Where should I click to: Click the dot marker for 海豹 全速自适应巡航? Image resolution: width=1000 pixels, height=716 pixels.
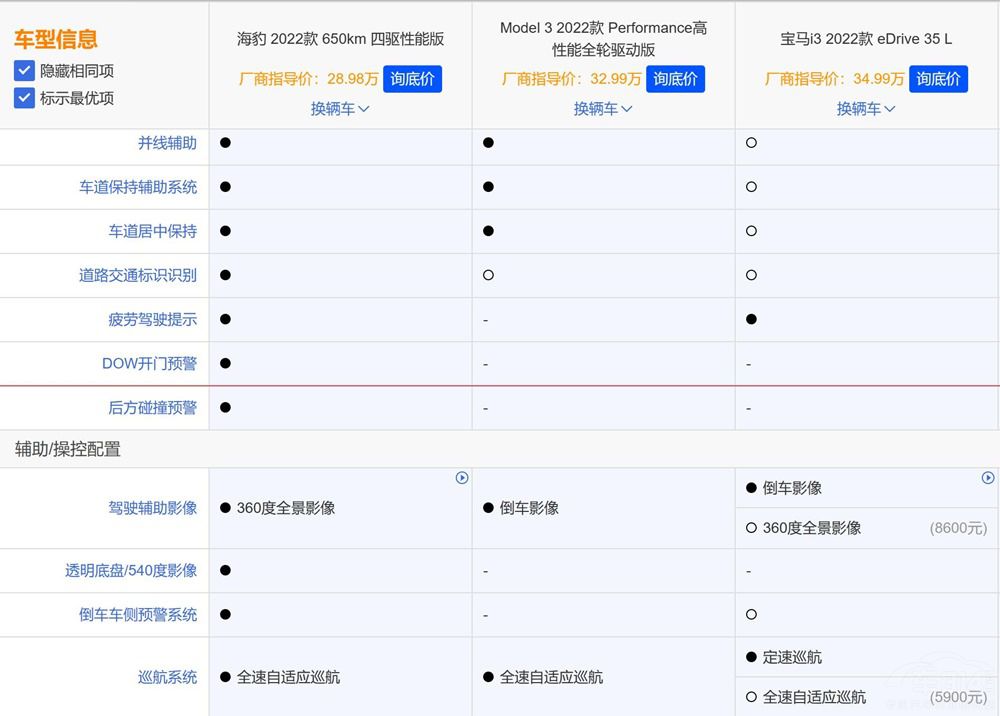225,677
